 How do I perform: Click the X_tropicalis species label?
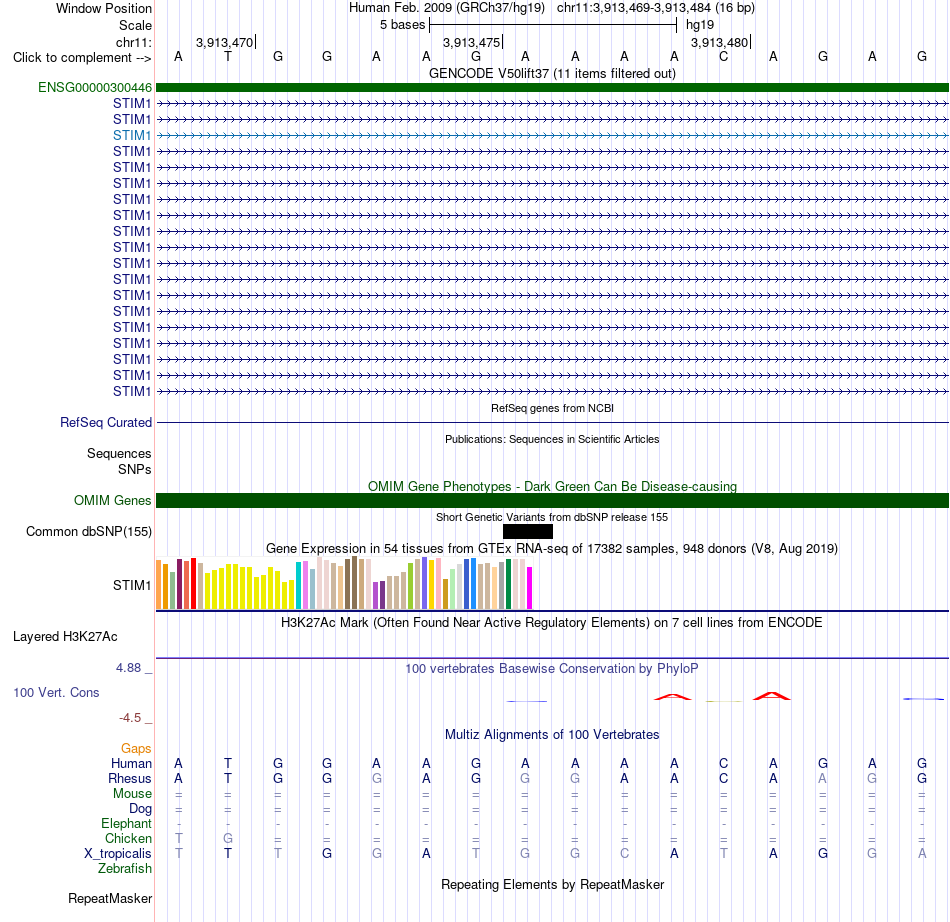coord(118,853)
